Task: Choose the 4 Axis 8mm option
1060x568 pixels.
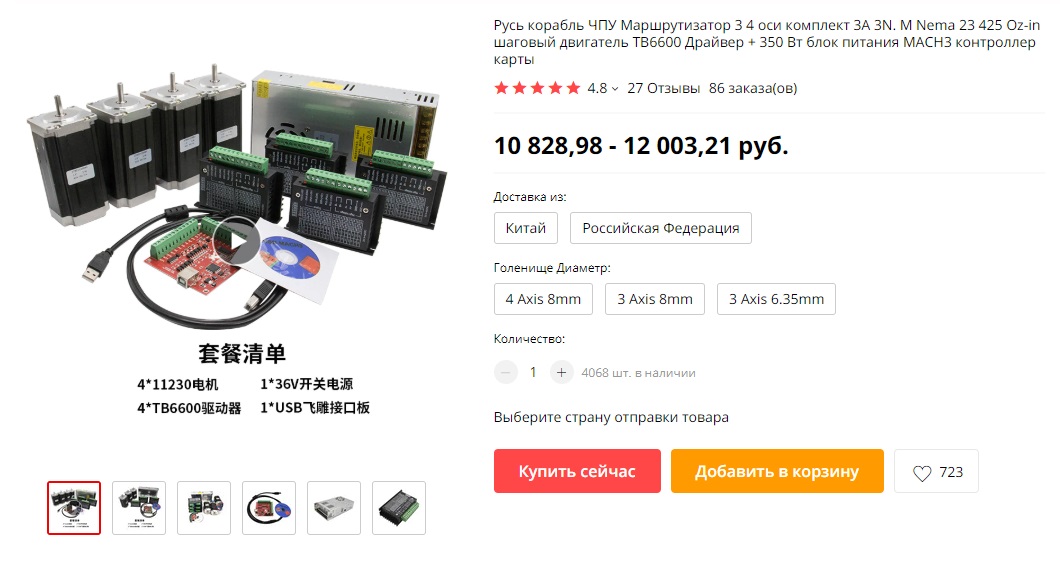Action: 544,299
